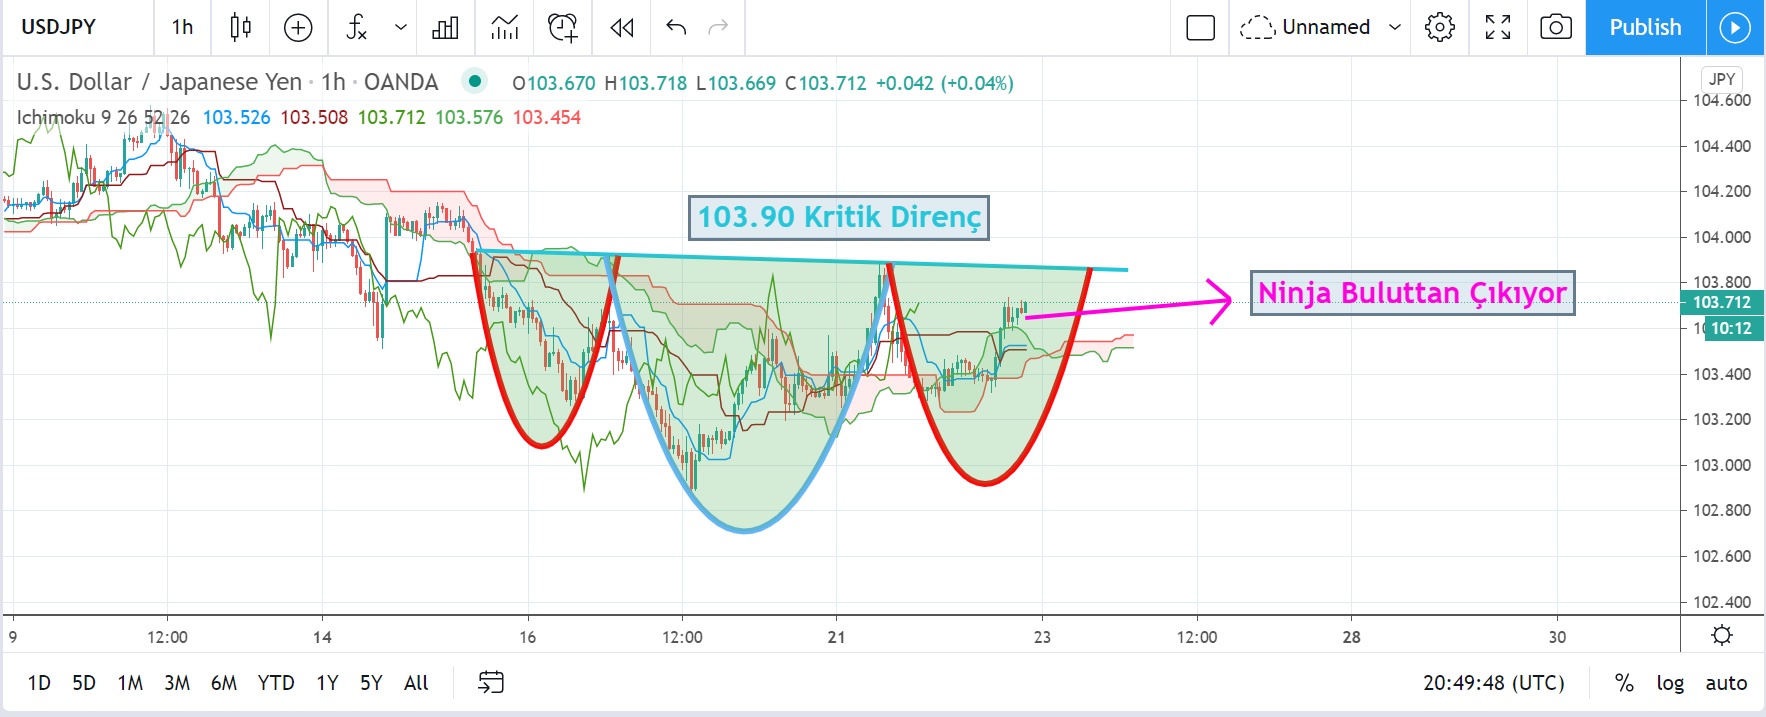The image size is (1766, 717).
Task: Undo the last chart action
Action: pos(676,27)
